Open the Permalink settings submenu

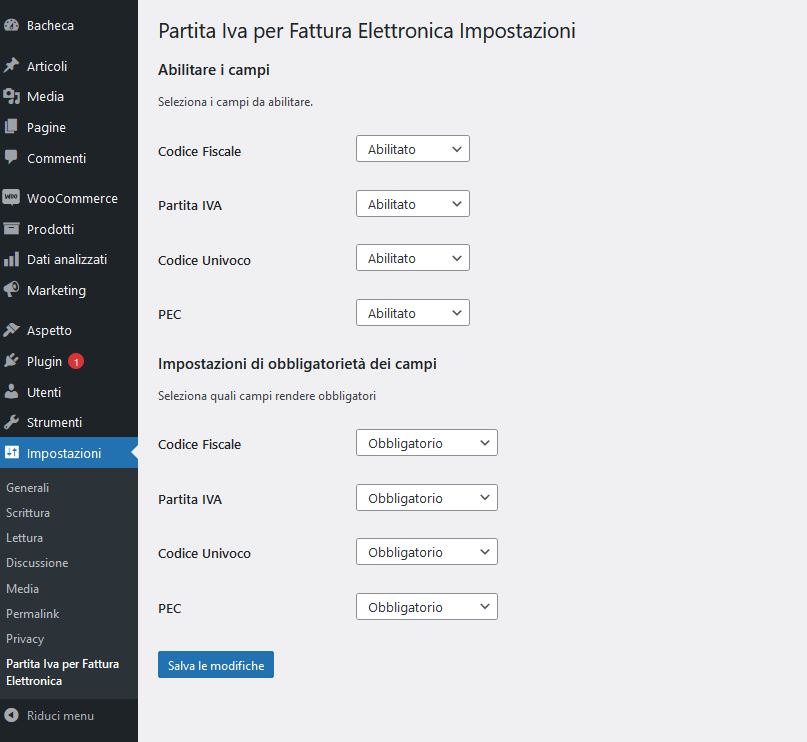click(x=33, y=613)
